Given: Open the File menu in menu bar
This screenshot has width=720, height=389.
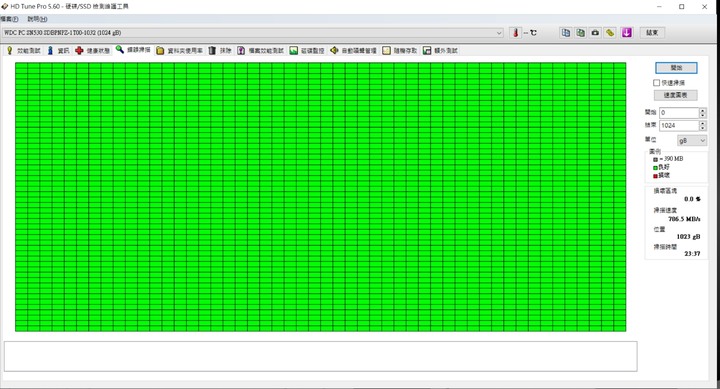Looking at the screenshot, I should (x=9, y=19).
